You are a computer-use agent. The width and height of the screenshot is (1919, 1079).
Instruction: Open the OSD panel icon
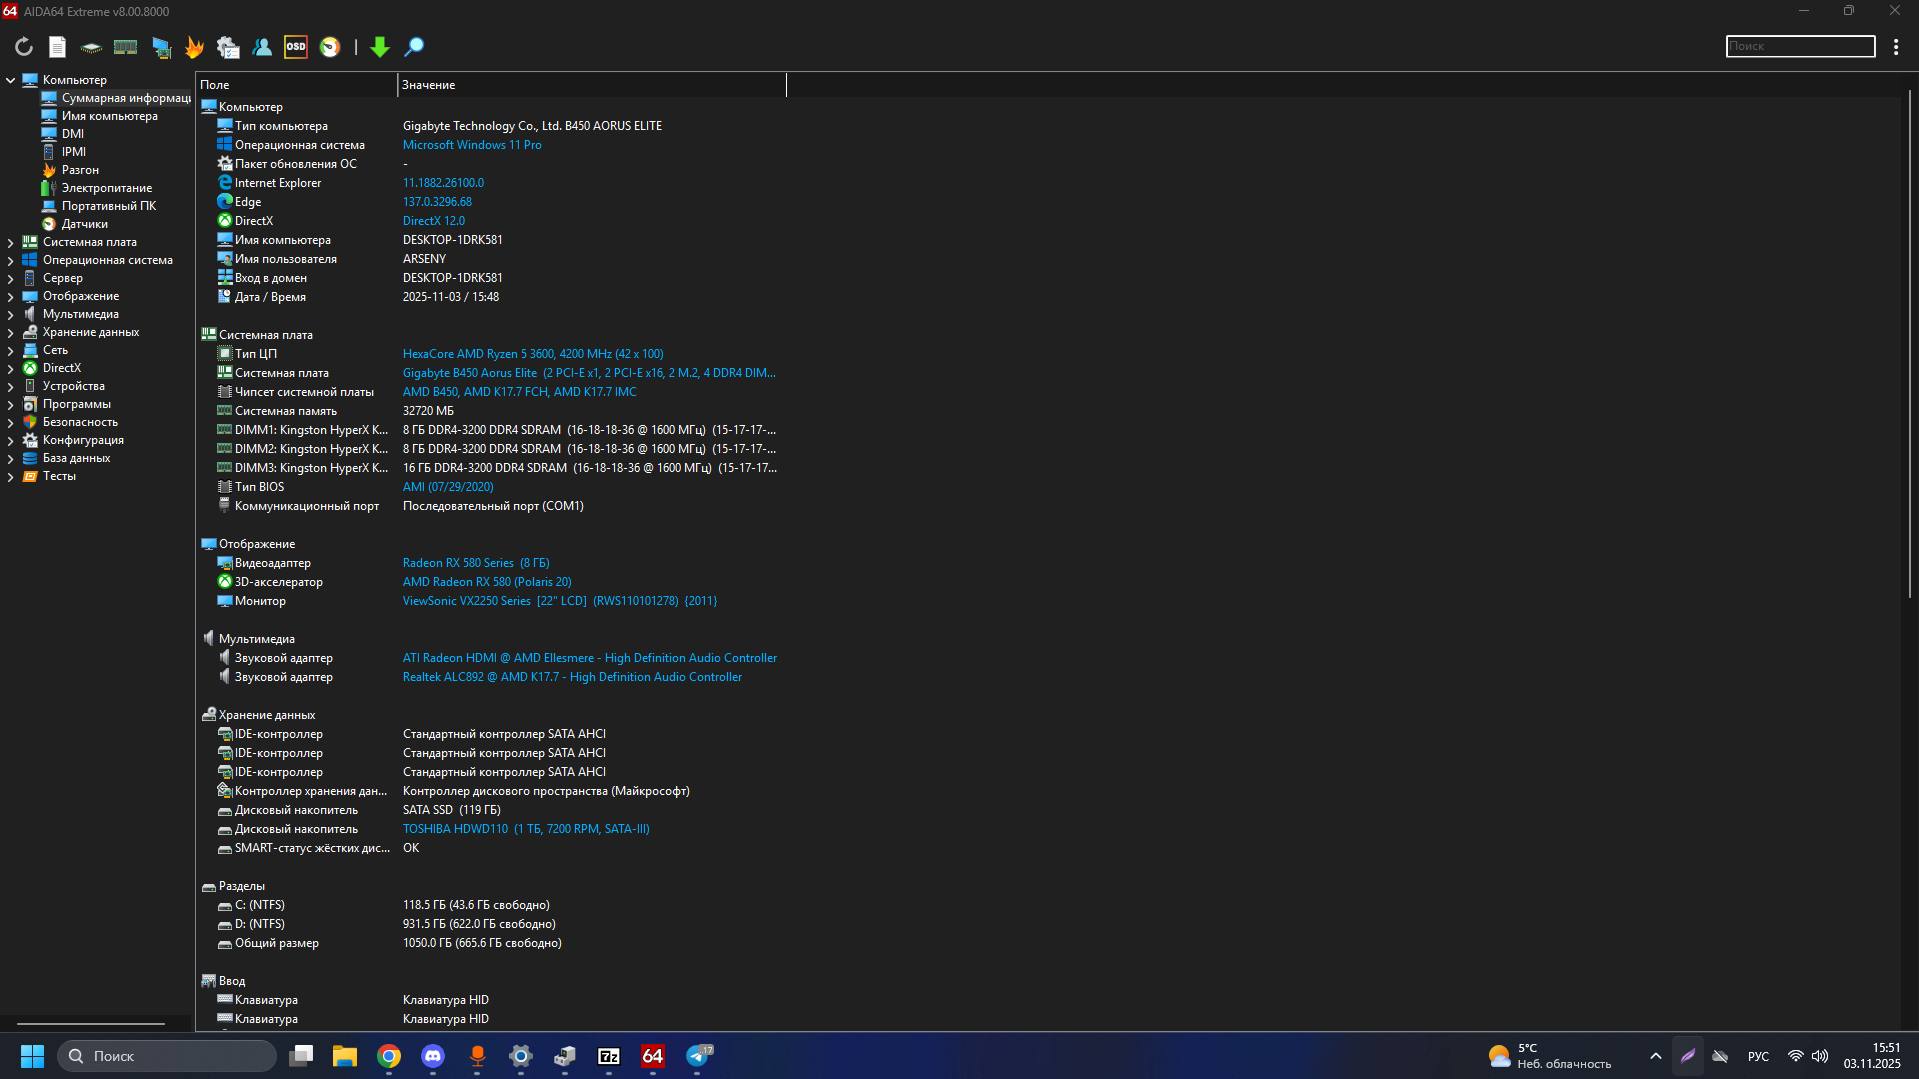pos(295,47)
